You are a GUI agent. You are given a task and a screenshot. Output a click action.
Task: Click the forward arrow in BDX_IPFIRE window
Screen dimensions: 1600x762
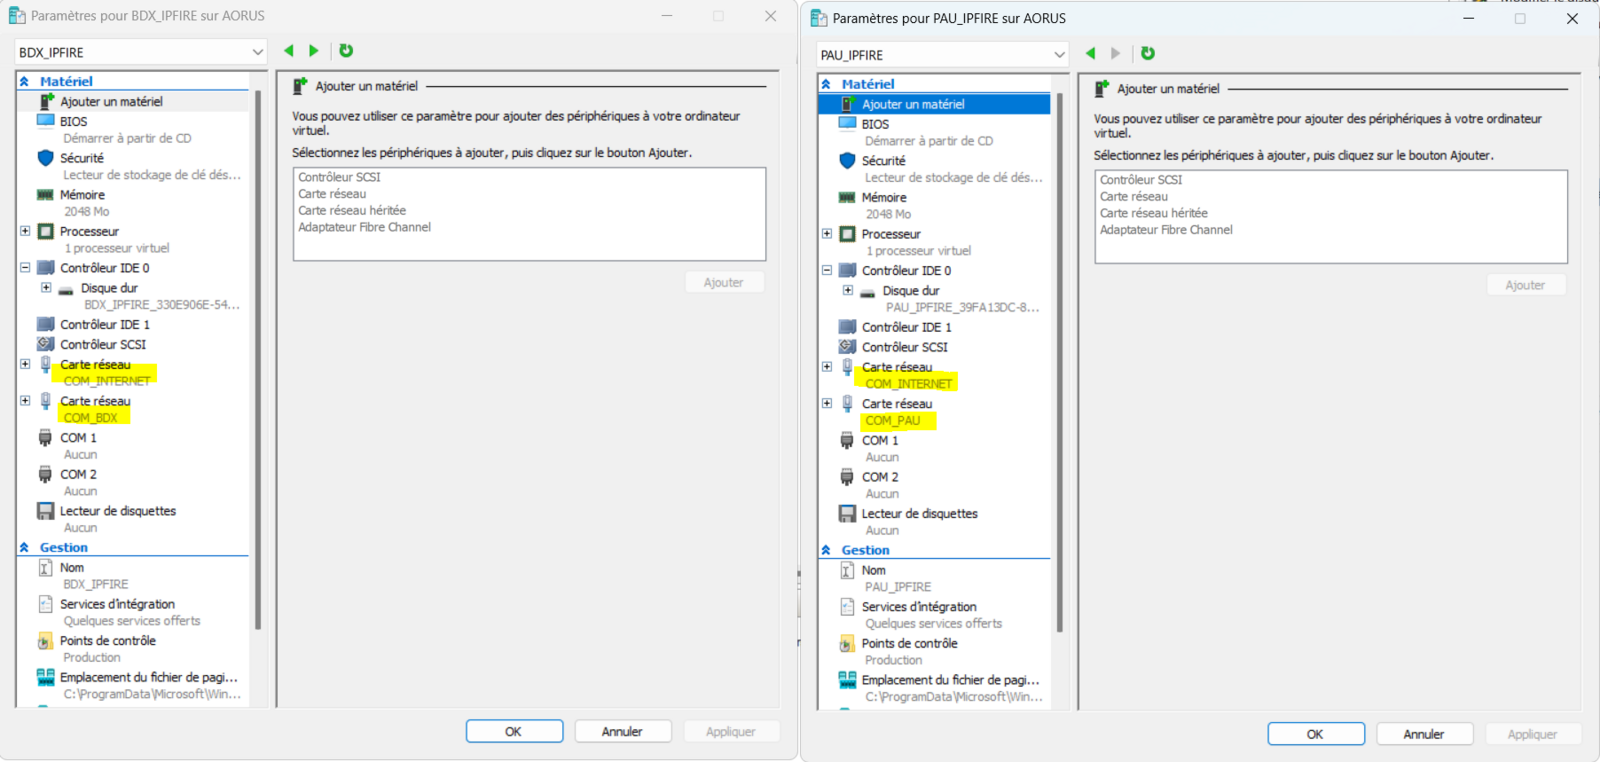(x=314, y=51)
